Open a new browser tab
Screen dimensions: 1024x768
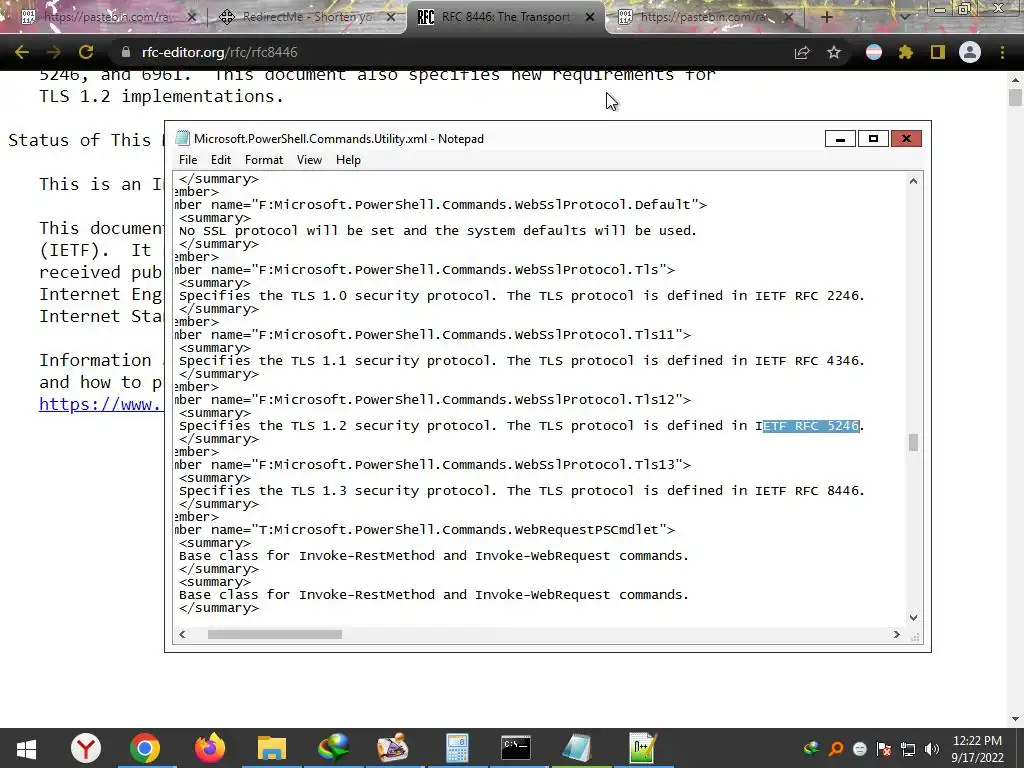[x=826, y=17]
